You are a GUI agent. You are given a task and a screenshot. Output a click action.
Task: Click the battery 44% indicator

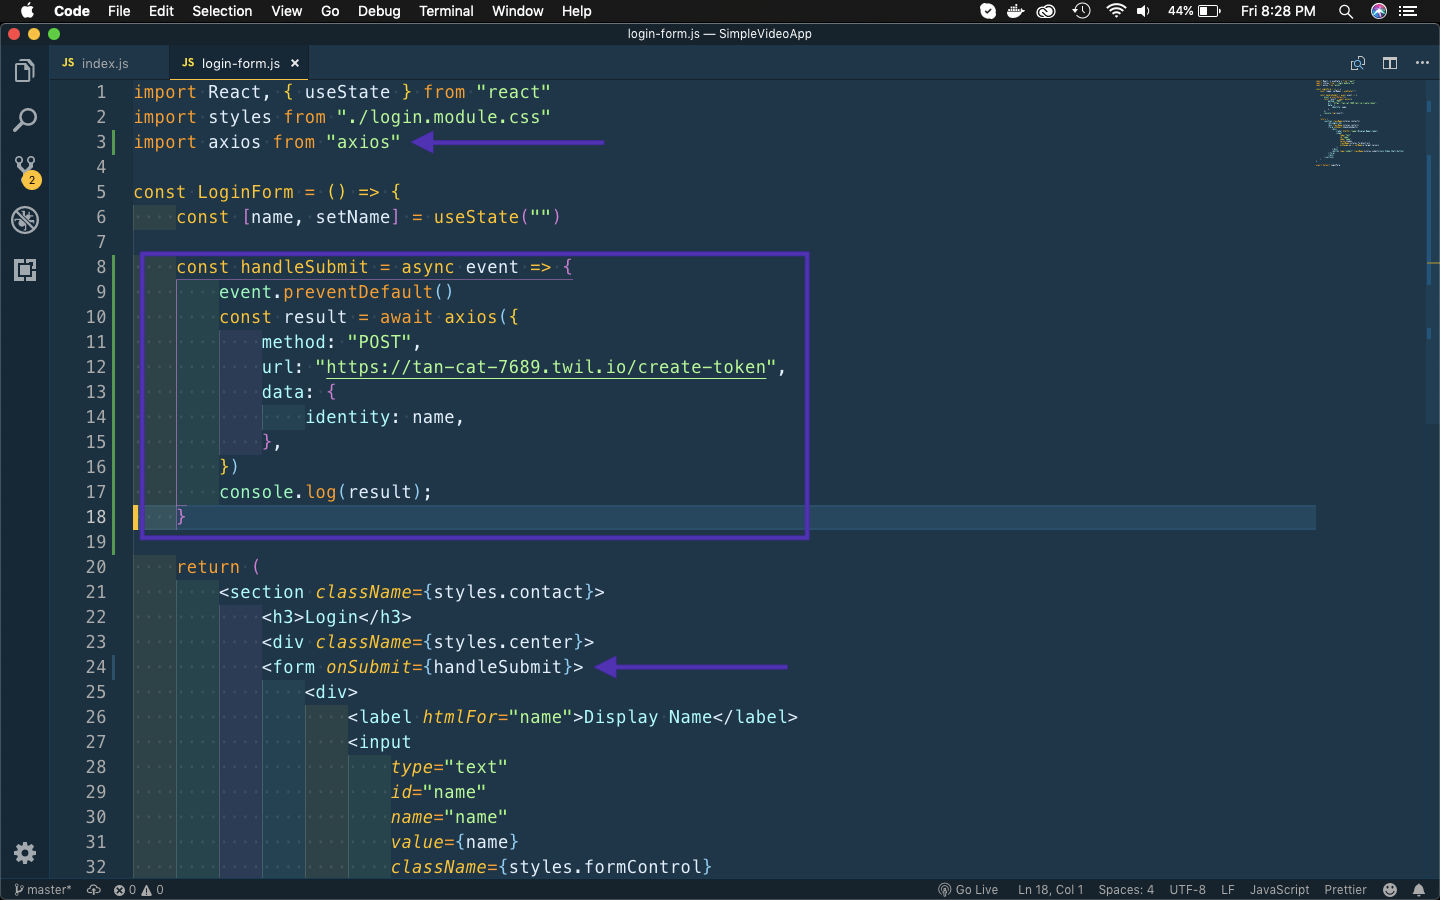1194,11
